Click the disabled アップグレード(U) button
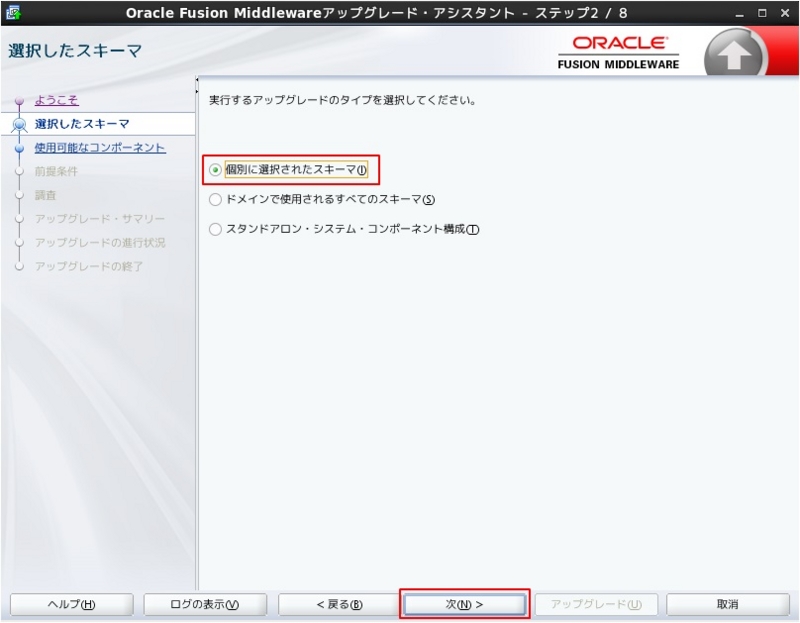Screen dimensions: 800x623 (596, 604)
